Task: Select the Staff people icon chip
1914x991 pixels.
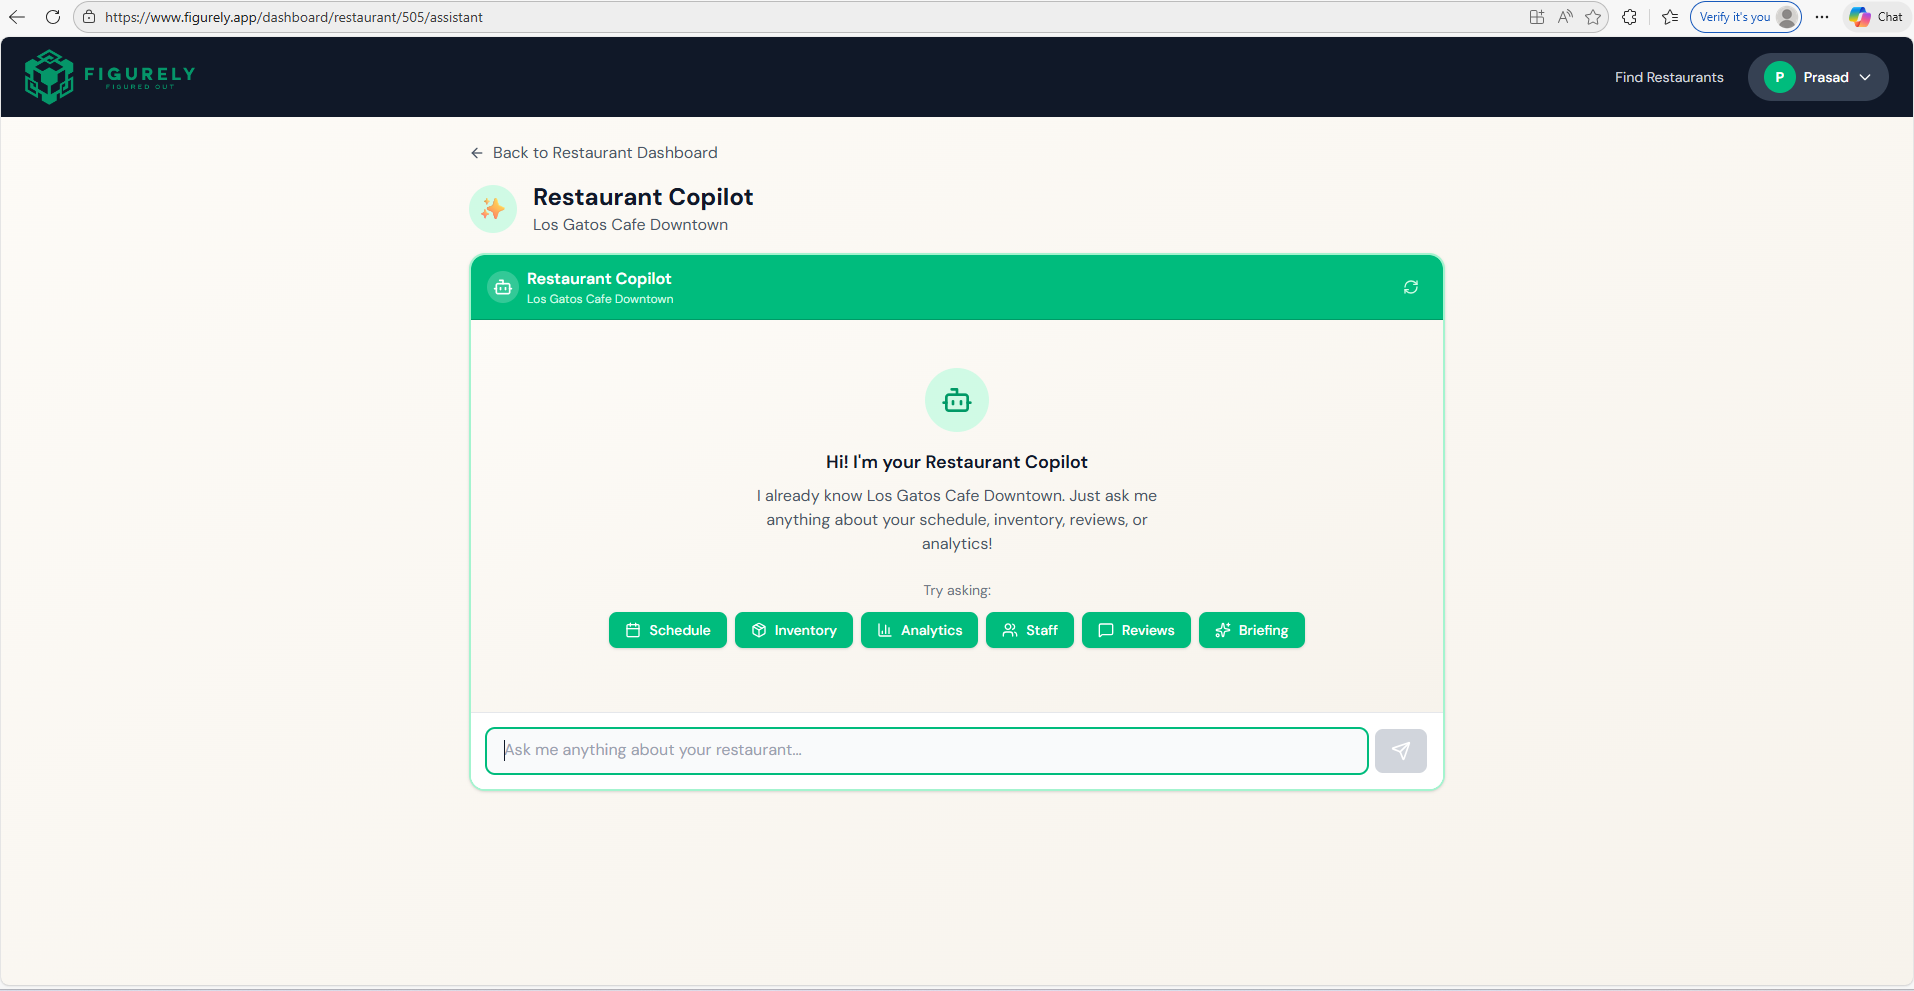Action: (x=1029, y=630)
